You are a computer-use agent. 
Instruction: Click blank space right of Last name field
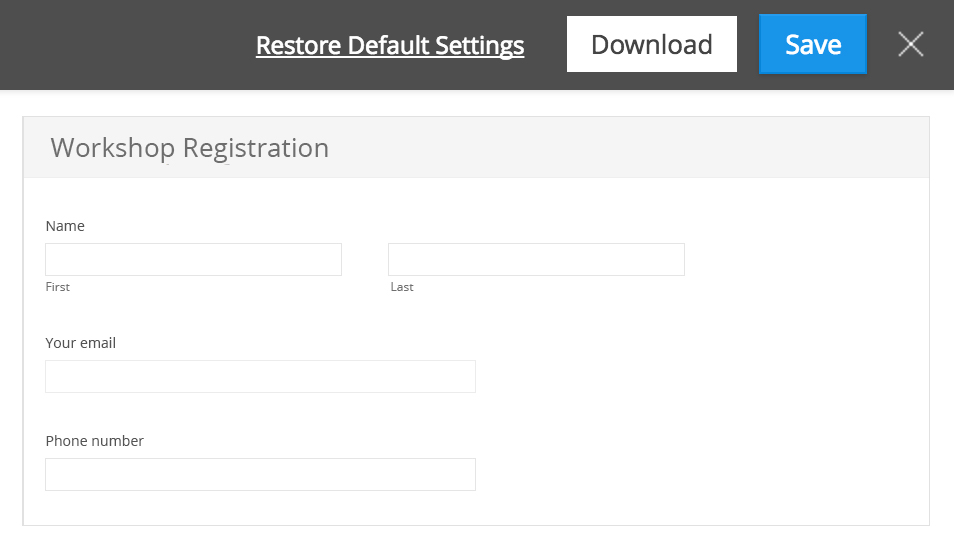800,259
